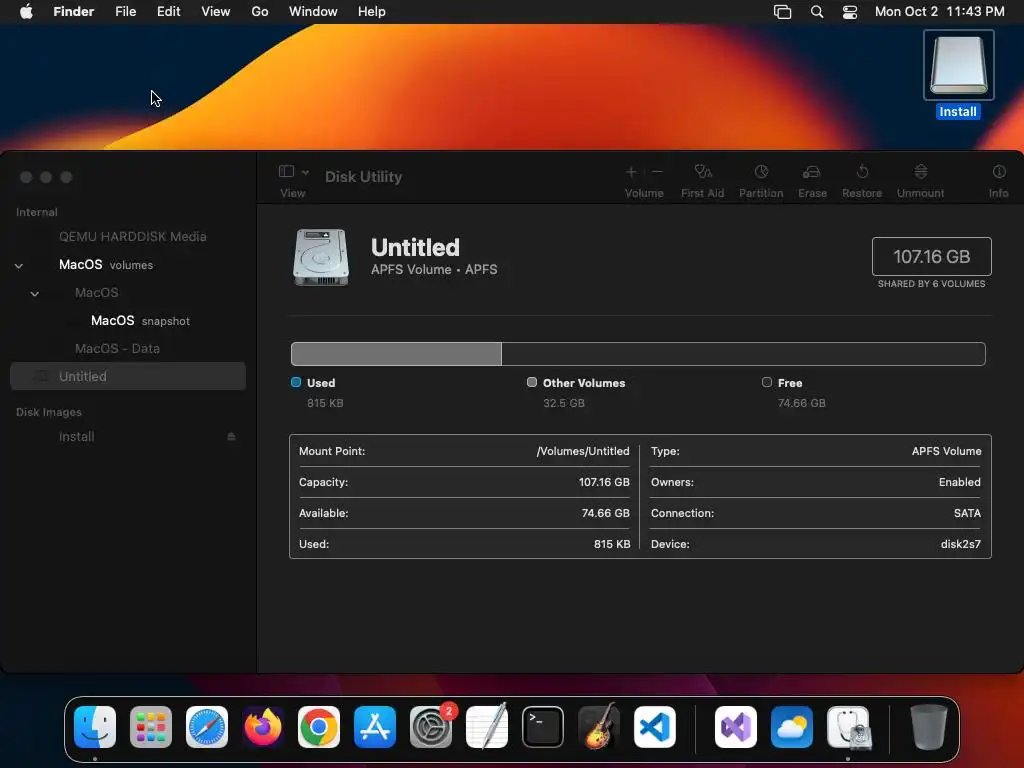Click the /Volumes/Untitled mount point value
This screenshot has height=768, width=1024.
(583, 451)
